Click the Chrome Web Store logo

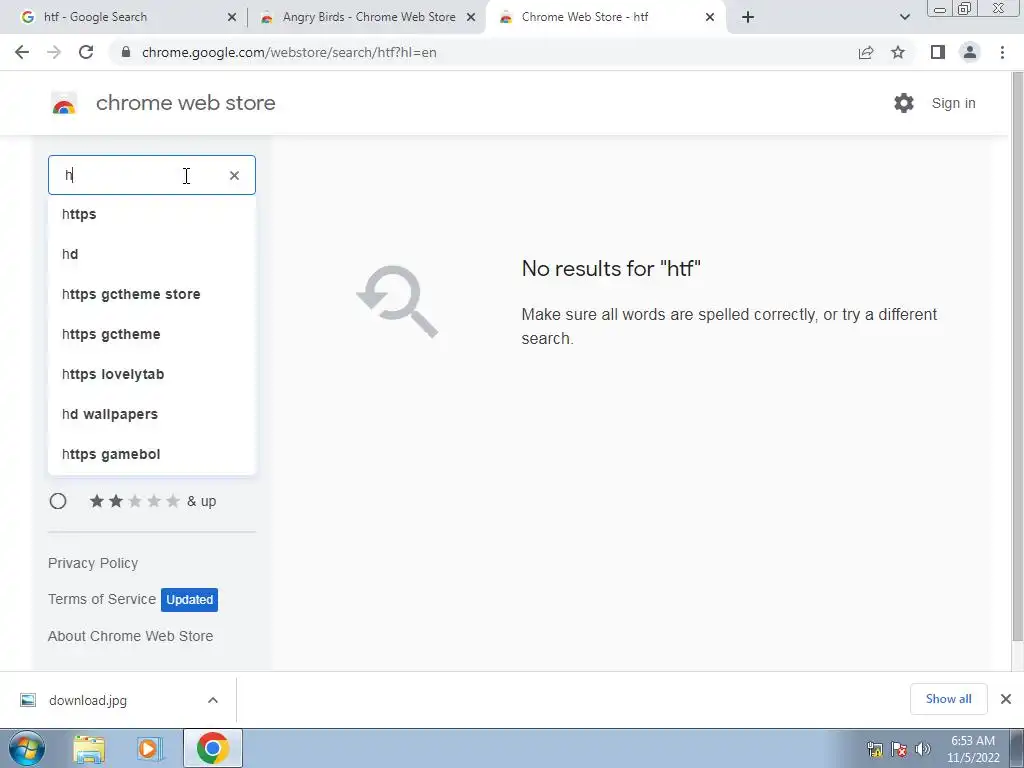(64, 103)
